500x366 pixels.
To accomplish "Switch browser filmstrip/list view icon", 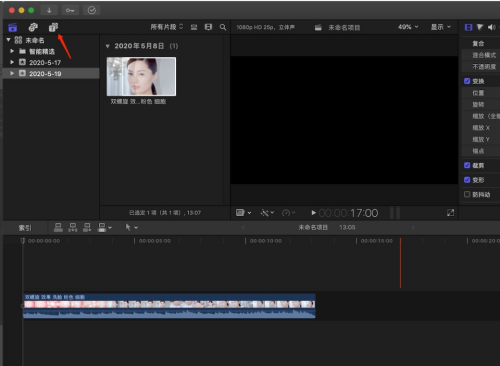I will tap(208, 27).
